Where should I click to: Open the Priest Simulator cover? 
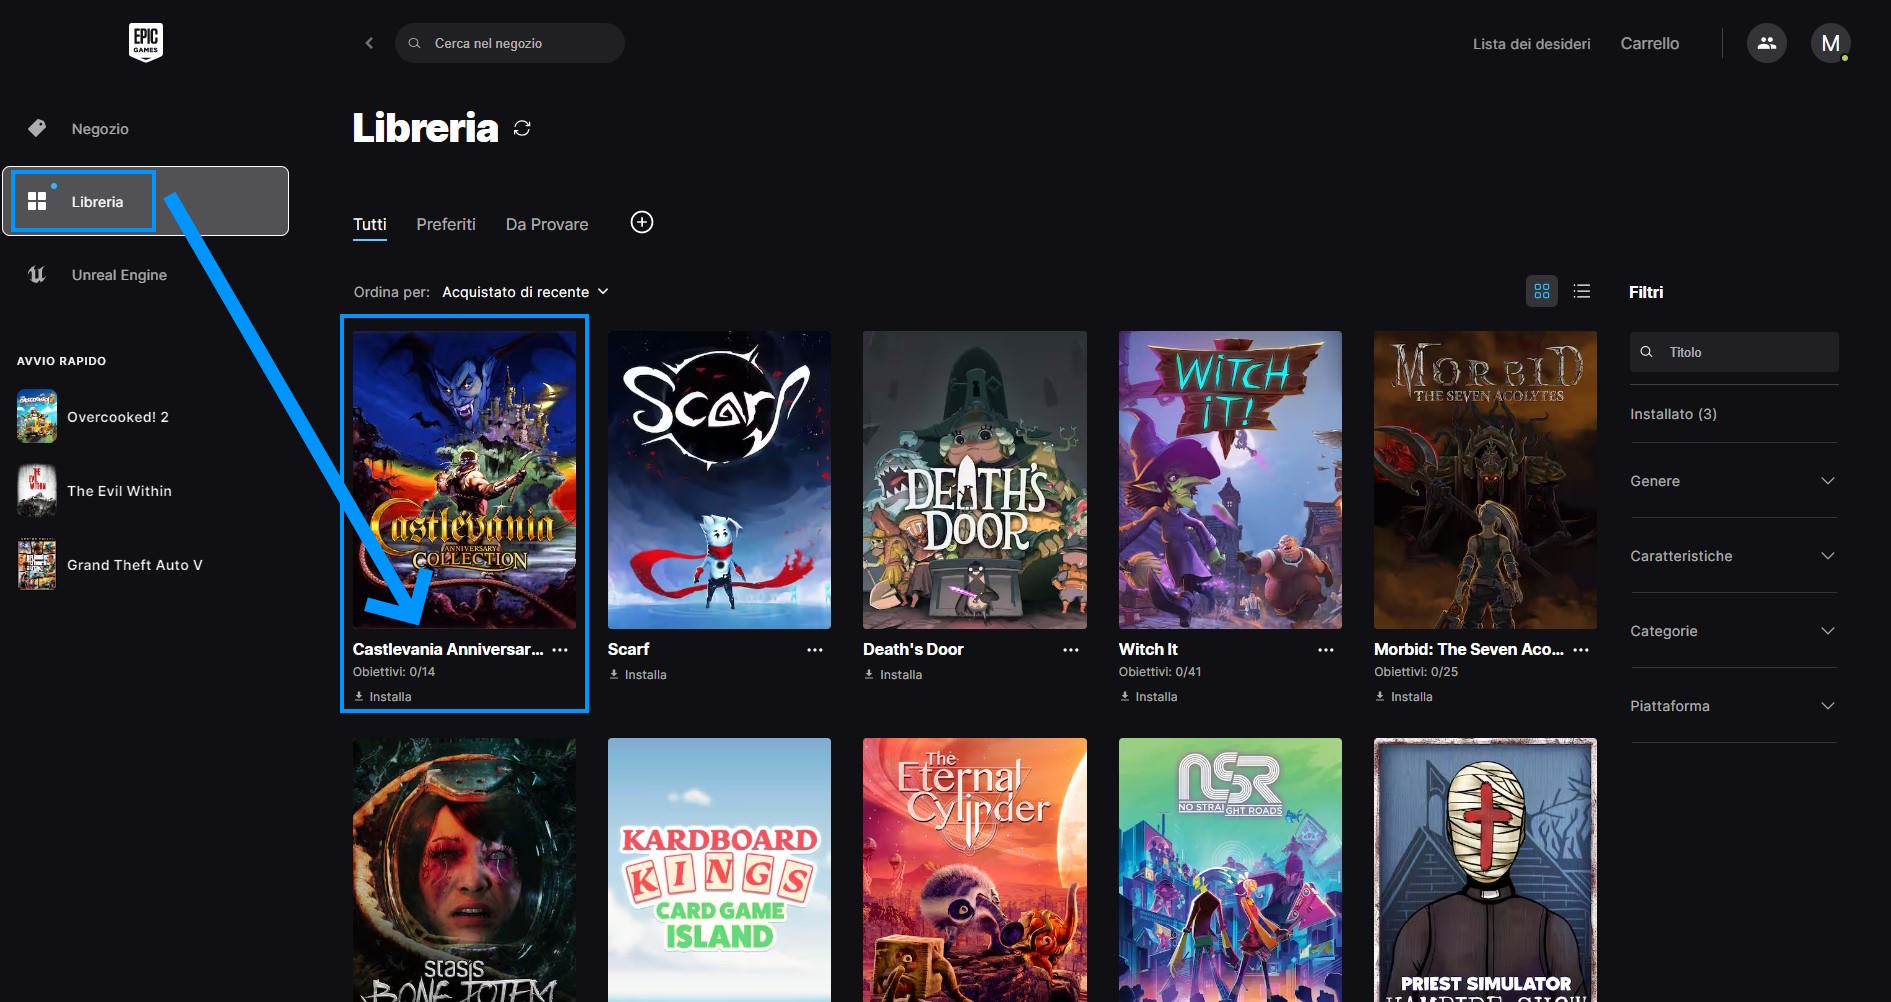click(x=1485, y=870)
